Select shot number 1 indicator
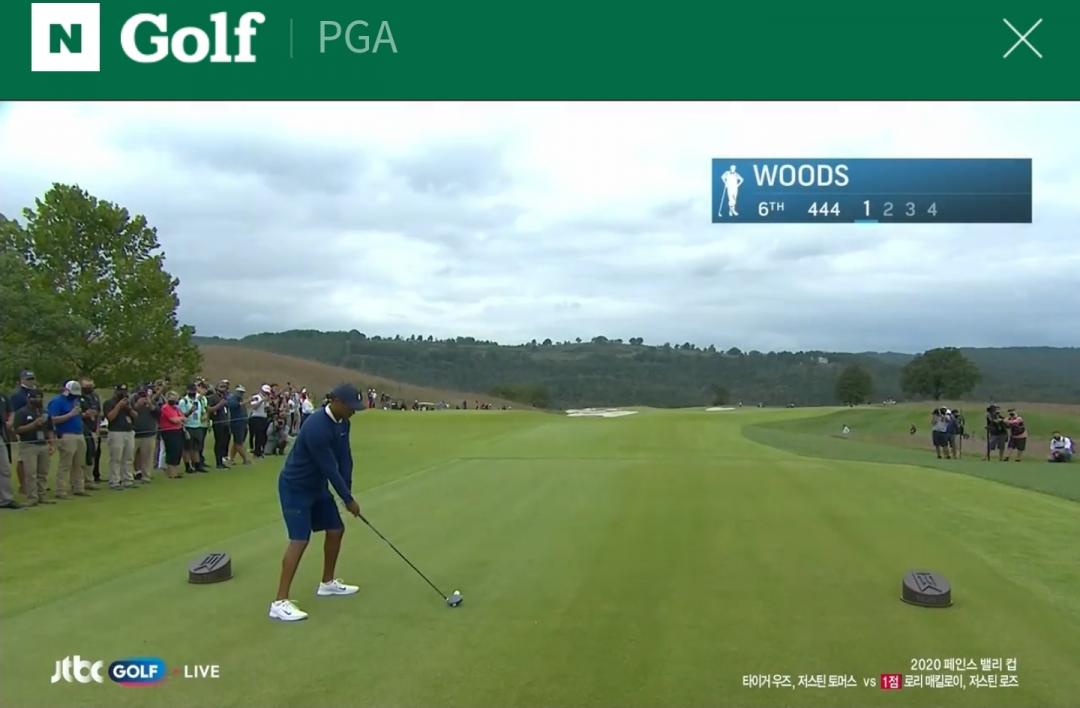Image resolution: width=1080 pixels, height=708 pixels. pyautogui.click(x=866, y=209)
